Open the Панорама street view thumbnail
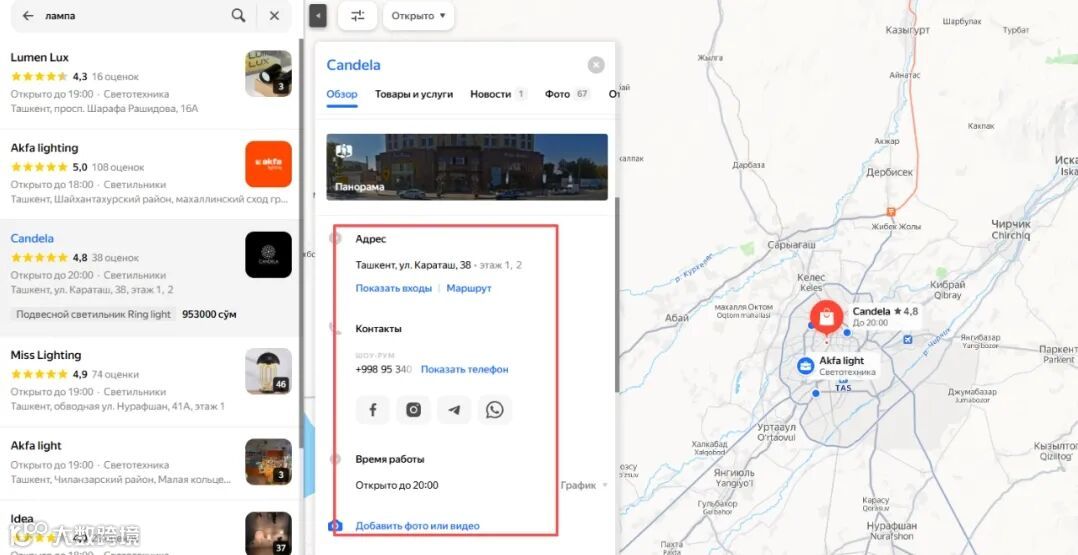The height and width of the screenshot is (555, 1078). point(467,167)
